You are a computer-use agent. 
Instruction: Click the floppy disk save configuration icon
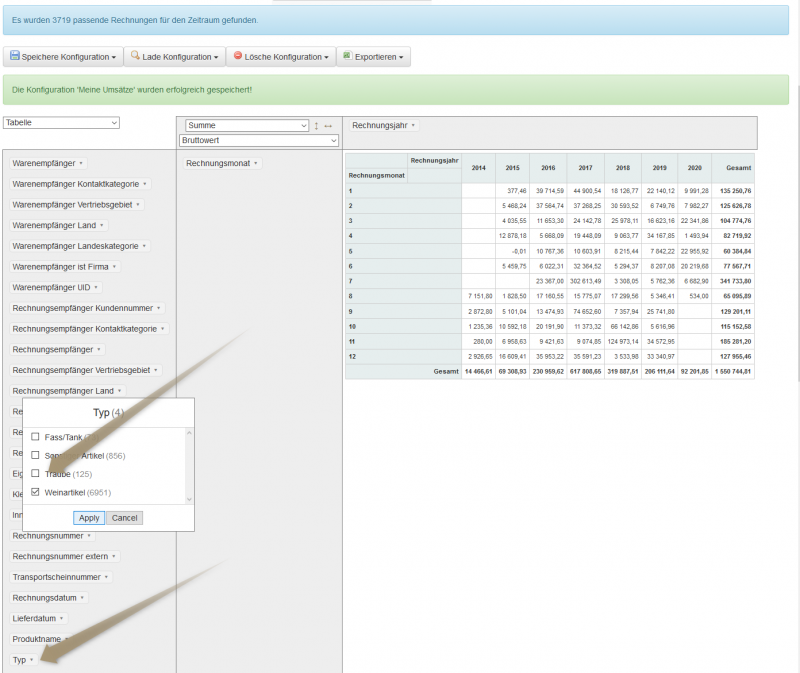pyautogui.click(x=14, y=57)
